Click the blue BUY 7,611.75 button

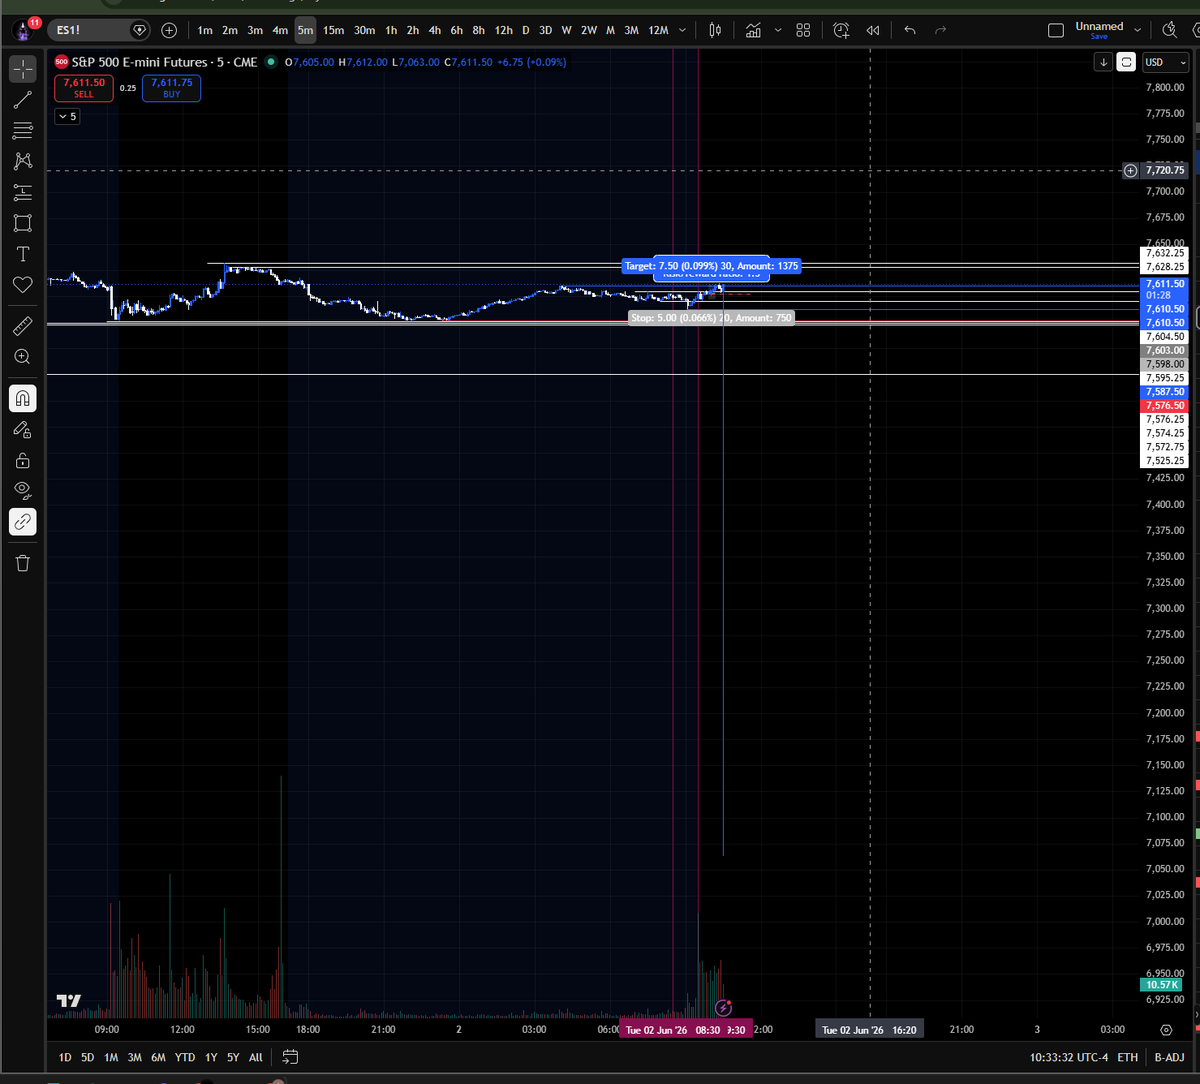(171, 88)
